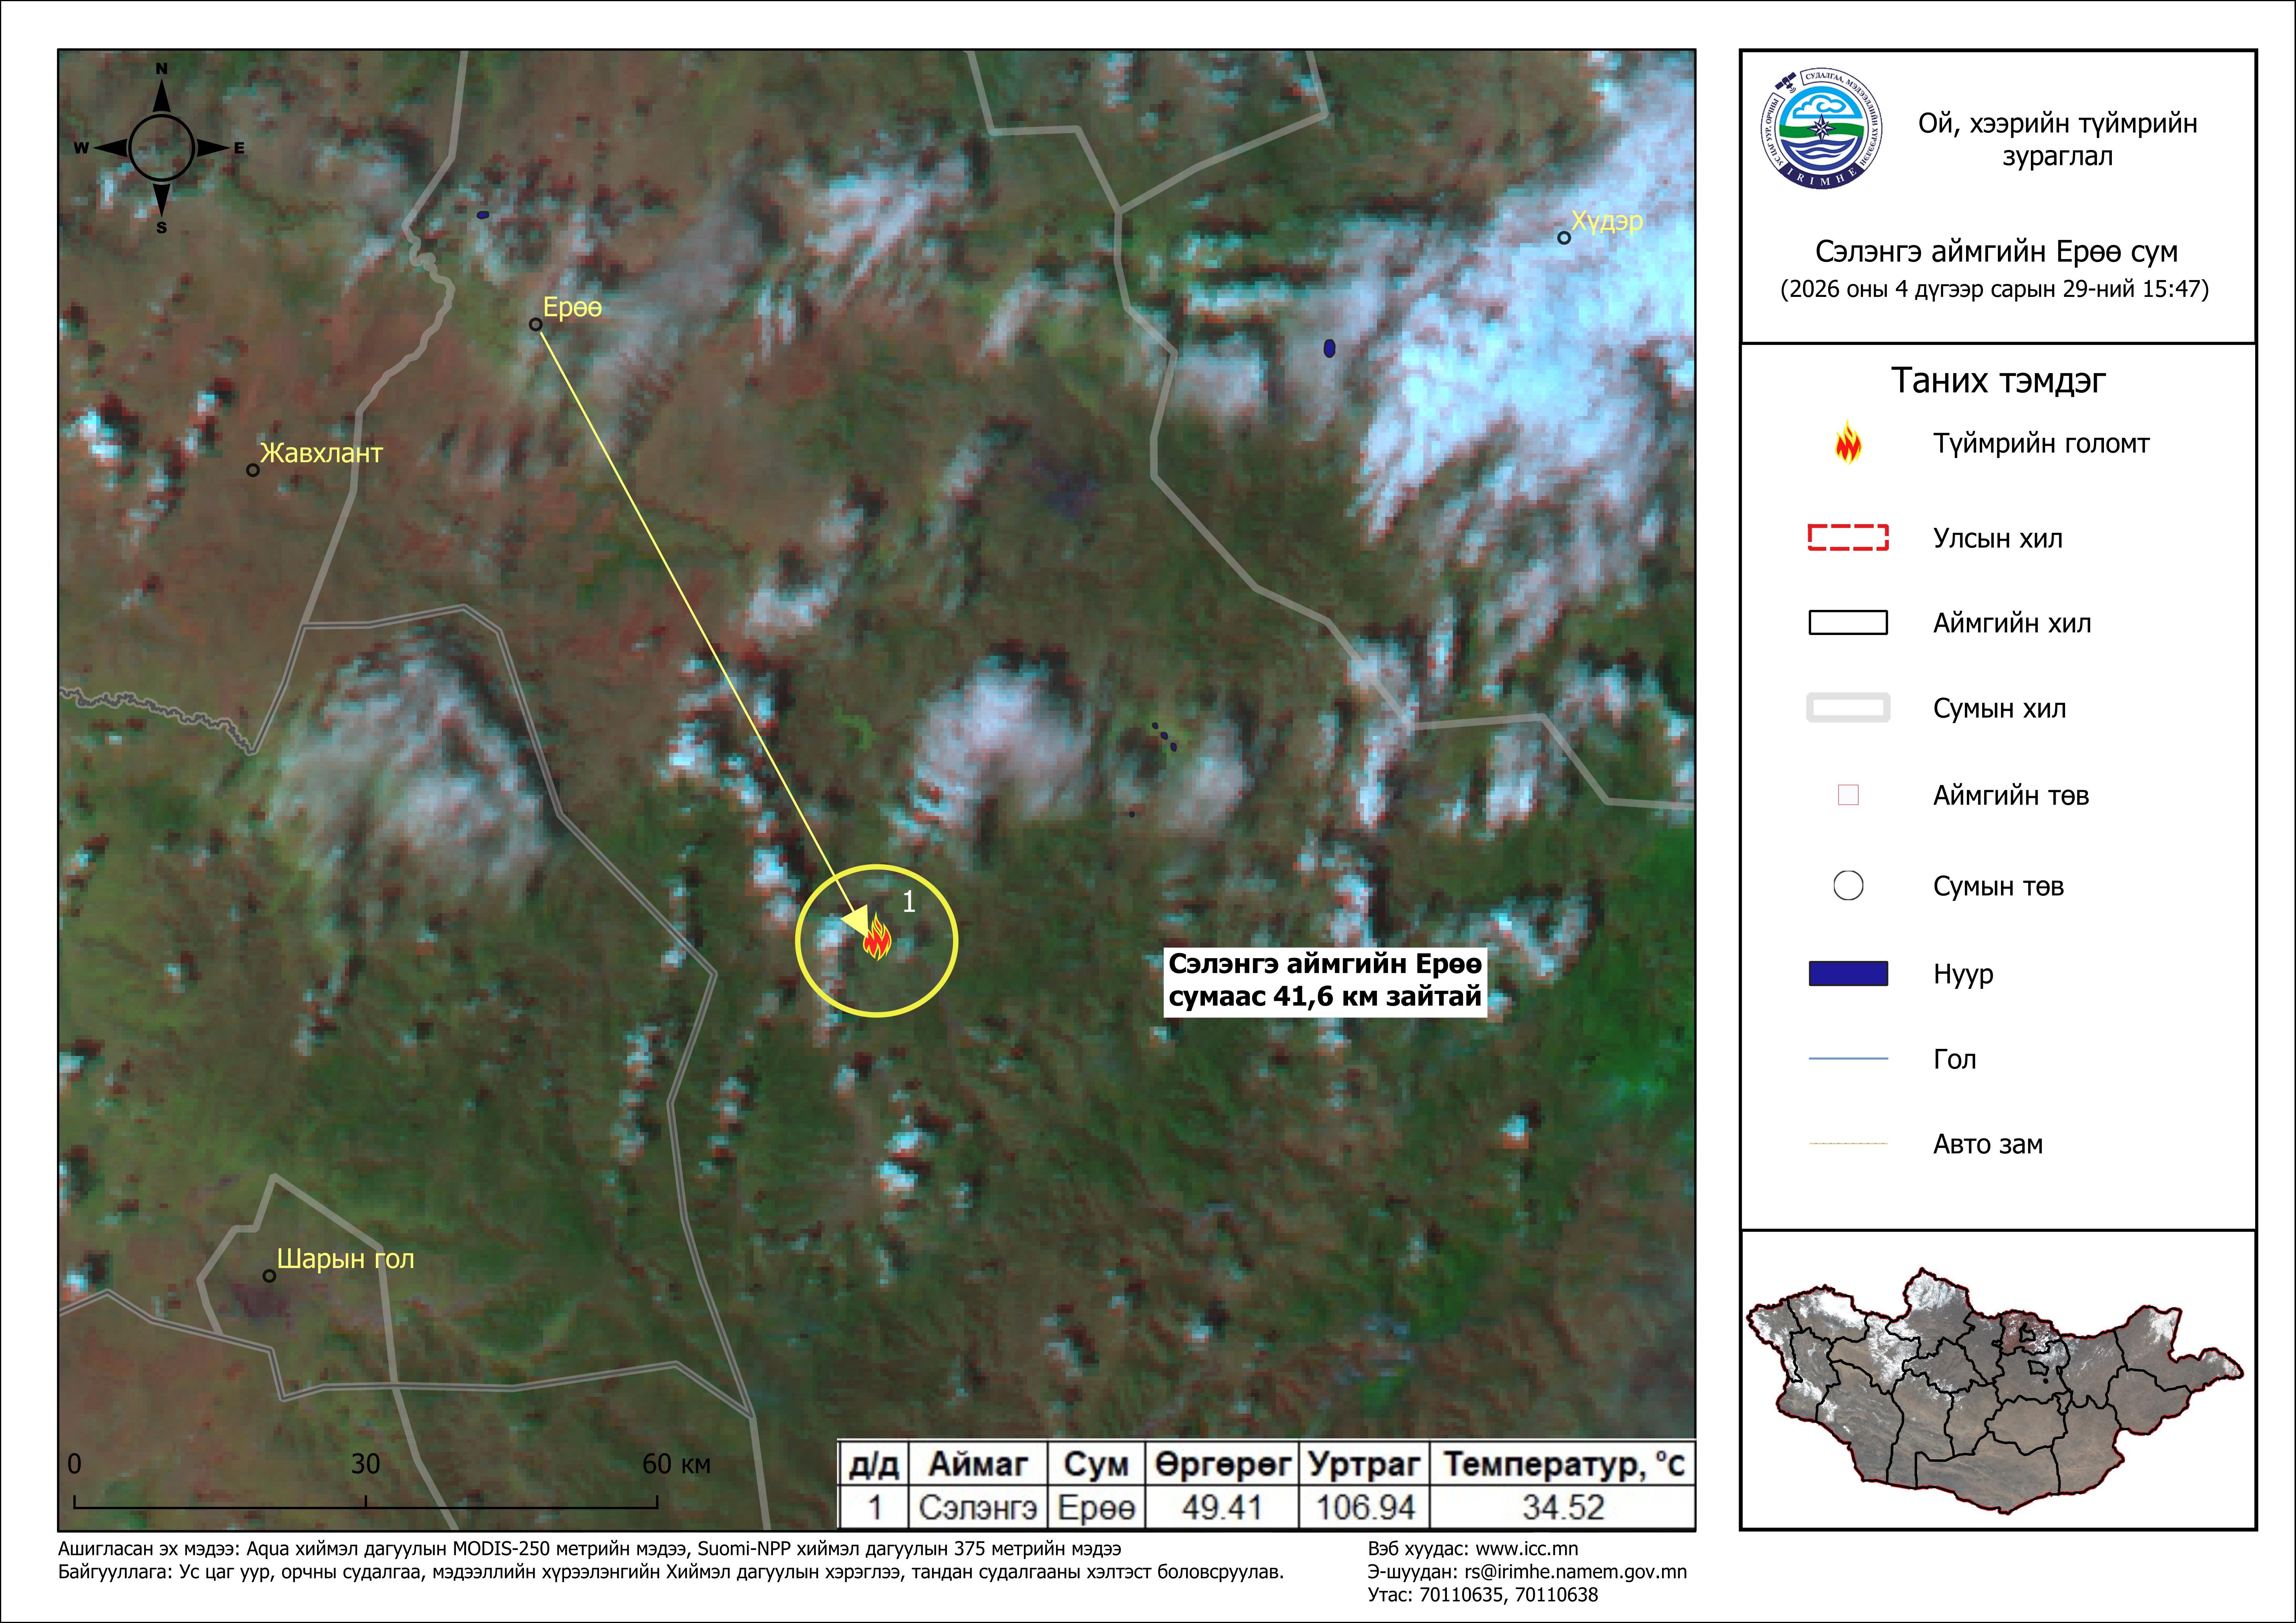Click the Аймгийн хил black rectangle symbol
This screenshot has height=1623, width=2296.
(x=1848, y=623)
